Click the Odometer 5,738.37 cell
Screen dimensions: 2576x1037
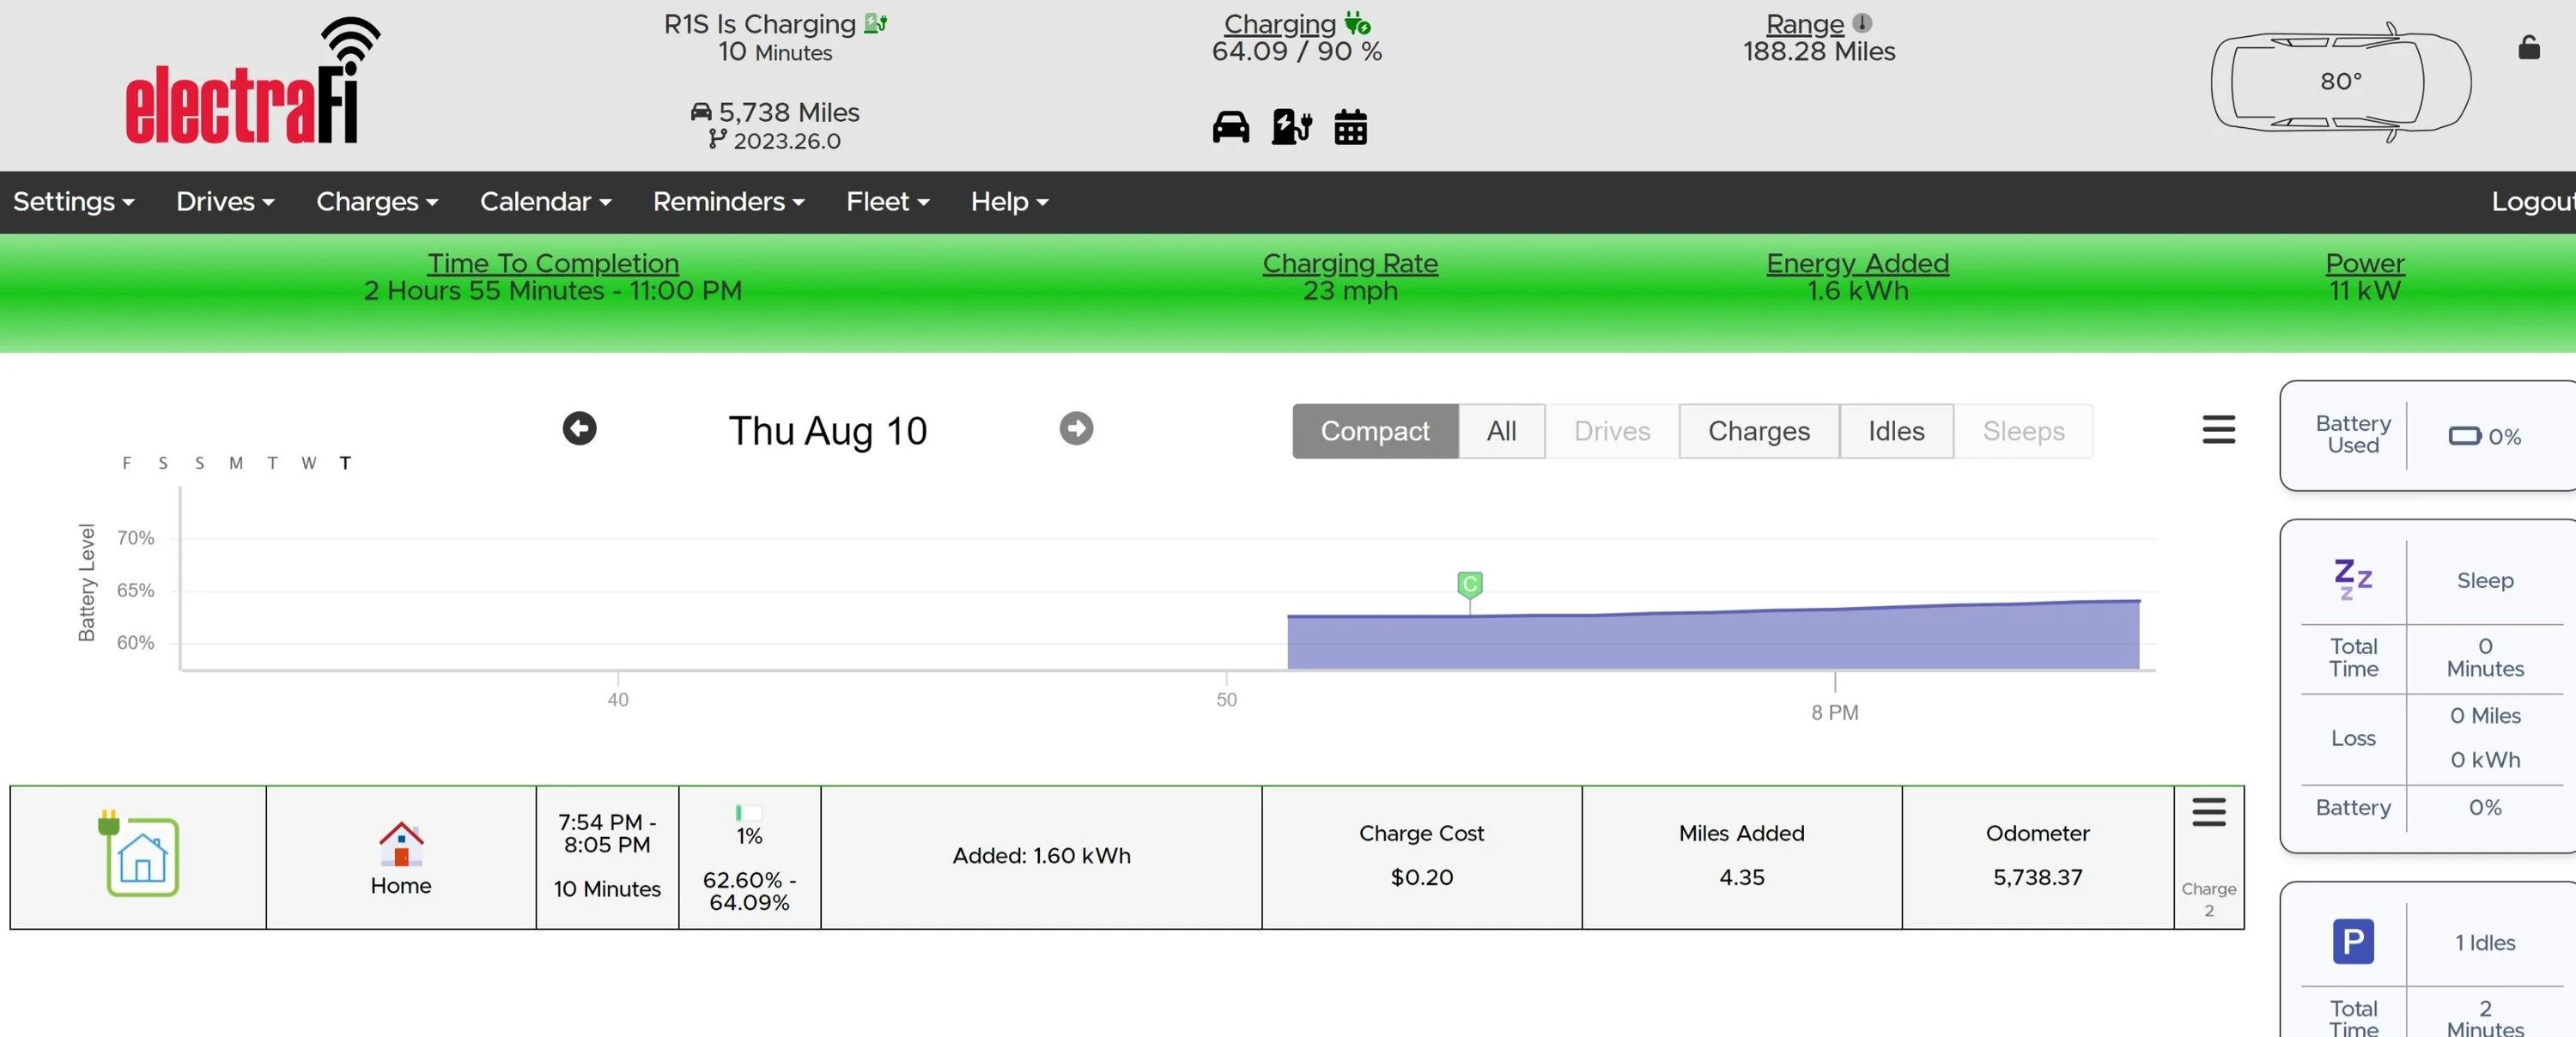click(2037, 856)
